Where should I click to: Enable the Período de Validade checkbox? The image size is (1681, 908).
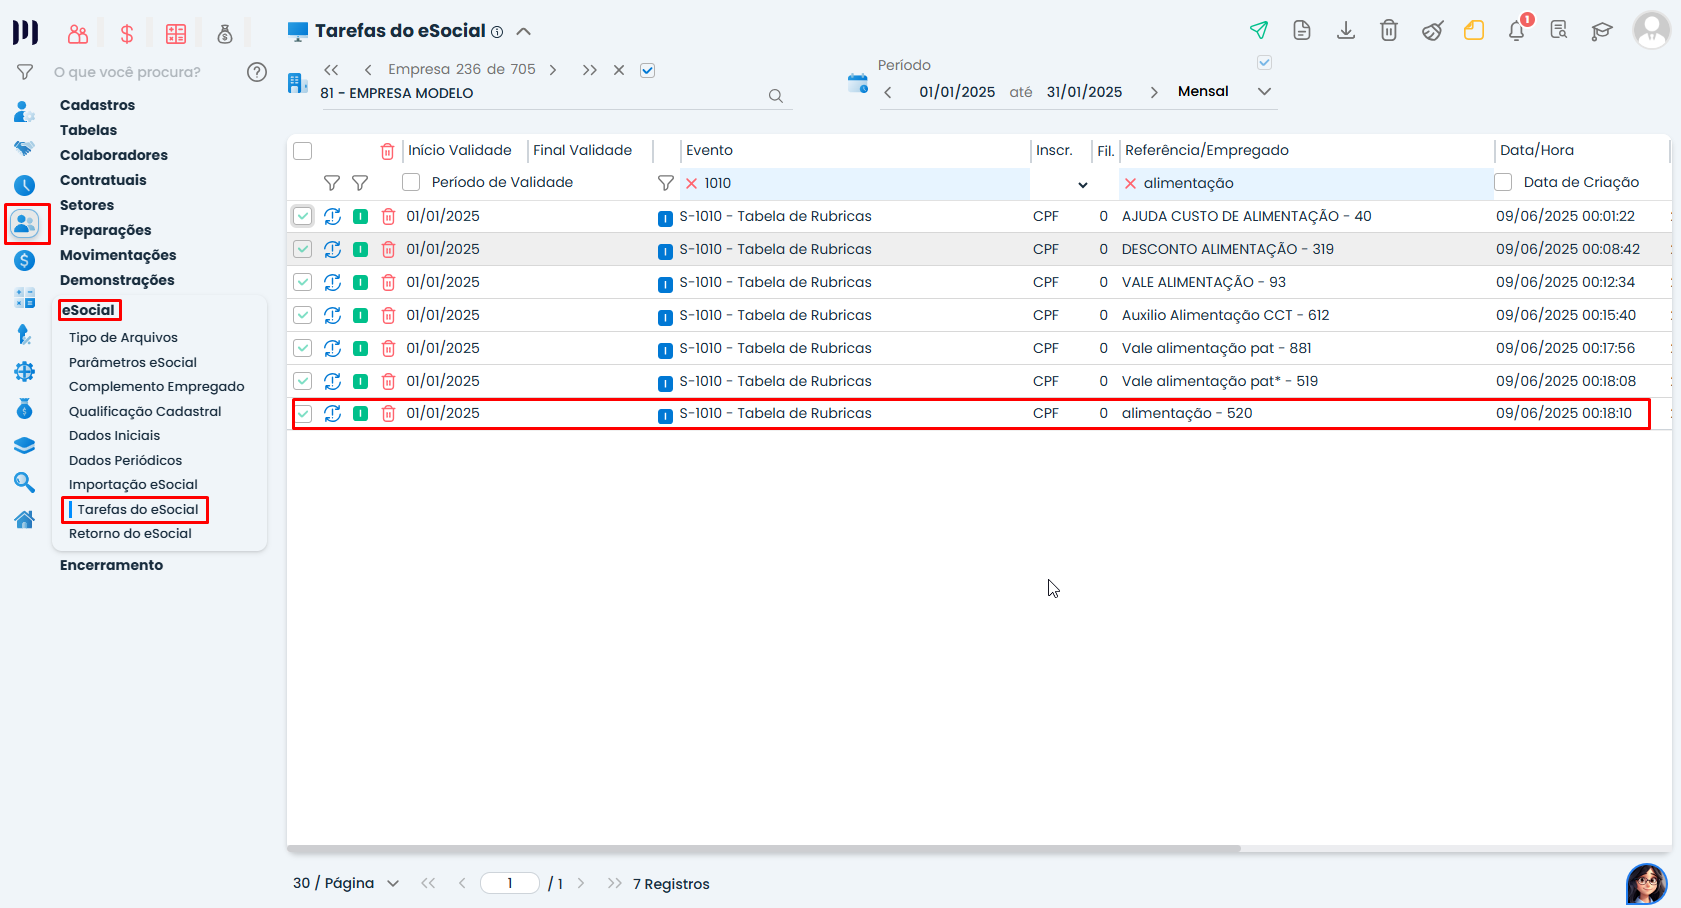click(411, 182)
